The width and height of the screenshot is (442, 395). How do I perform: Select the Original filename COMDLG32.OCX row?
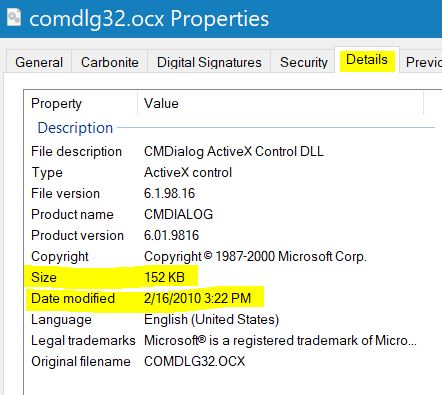coord(230,362)
